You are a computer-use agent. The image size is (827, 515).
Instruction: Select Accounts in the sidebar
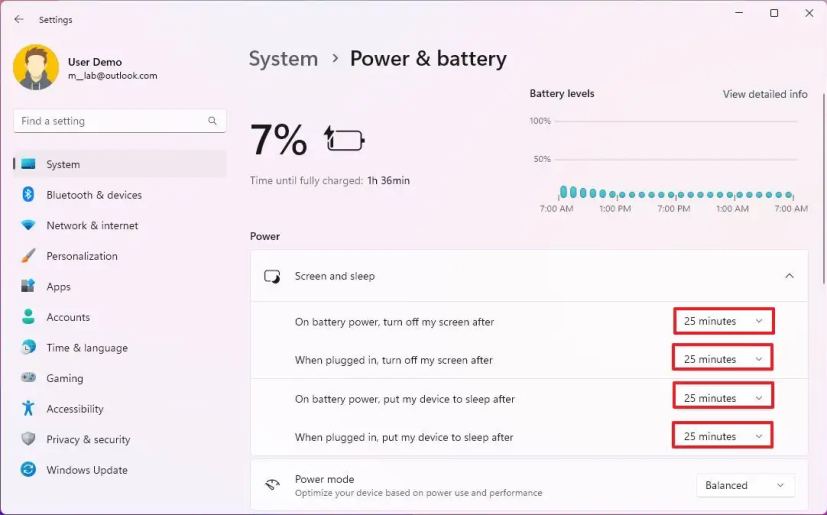click(68, 317)
